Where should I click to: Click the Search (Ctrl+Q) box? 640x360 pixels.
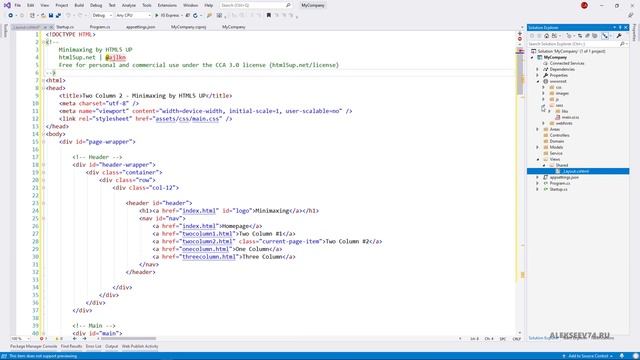pos(256,5)
